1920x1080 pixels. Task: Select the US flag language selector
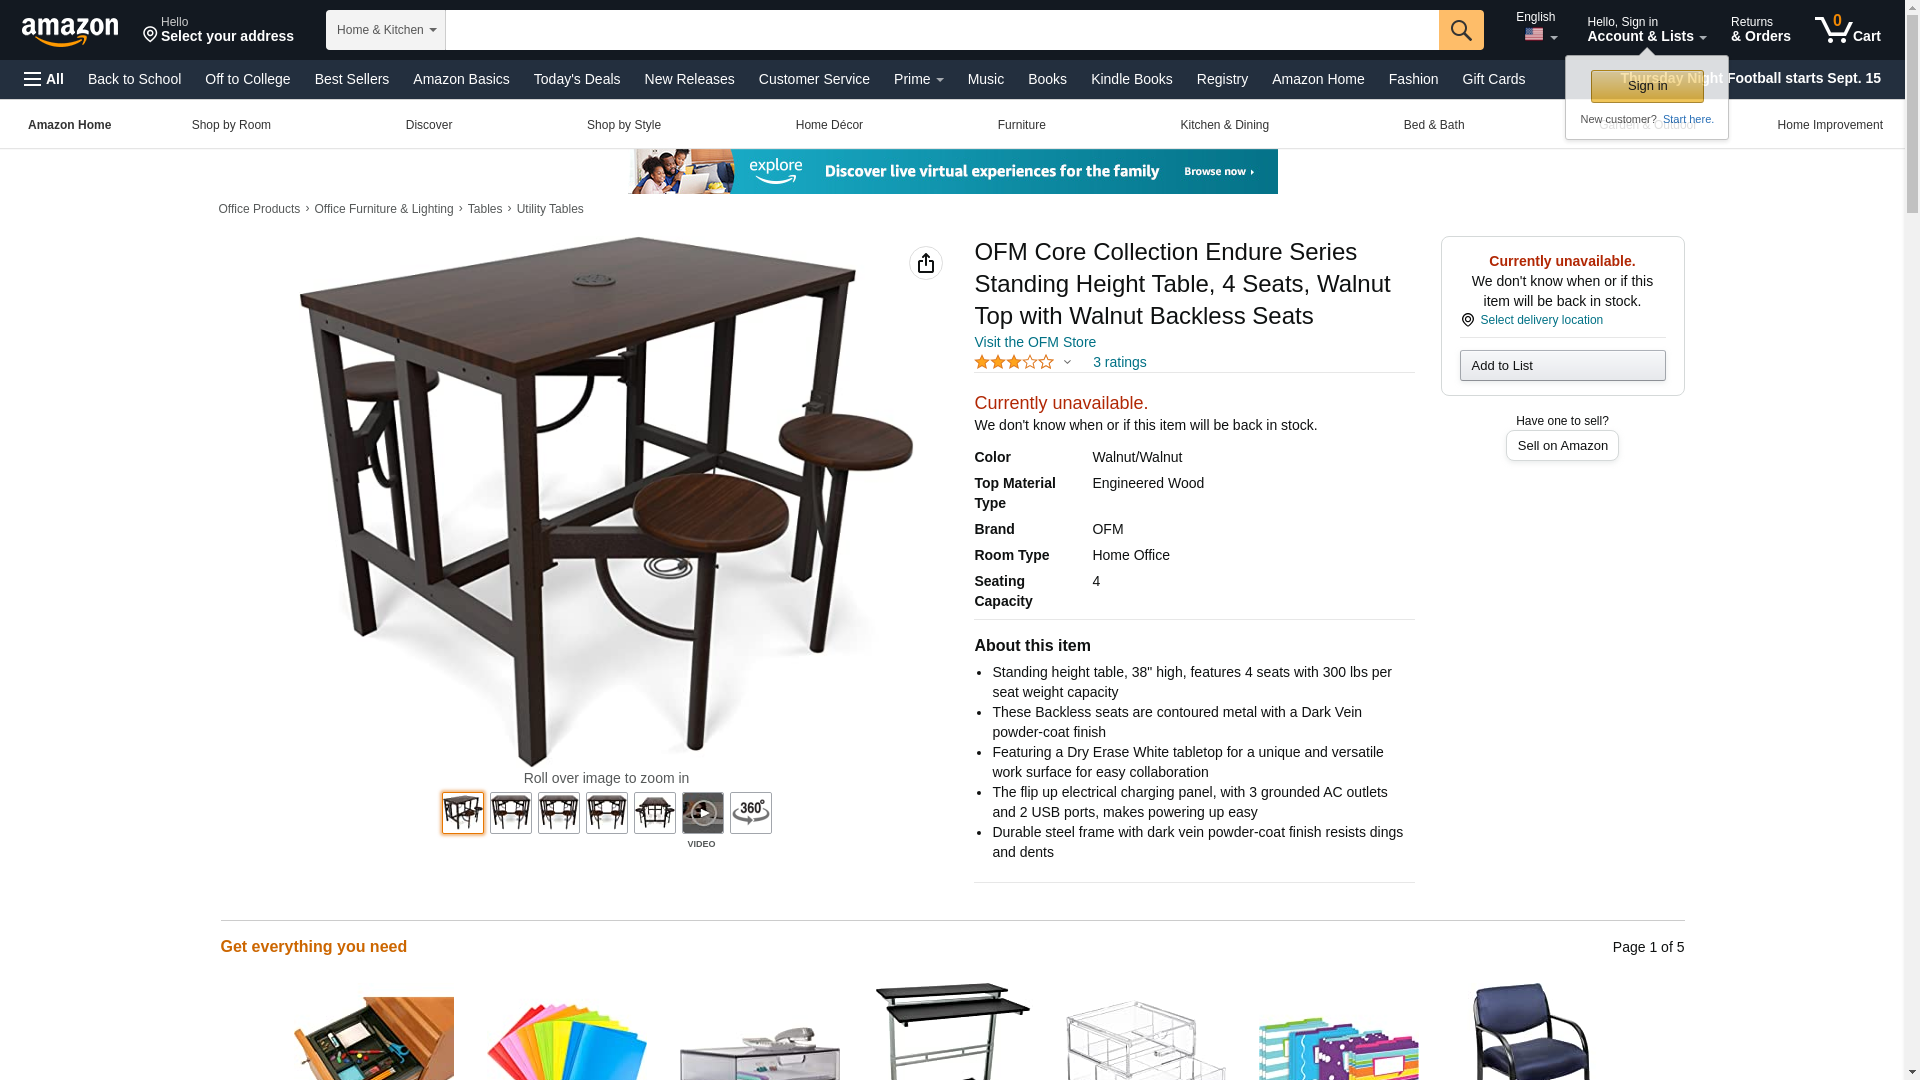pyautogui.click(x=1540, y=35)
